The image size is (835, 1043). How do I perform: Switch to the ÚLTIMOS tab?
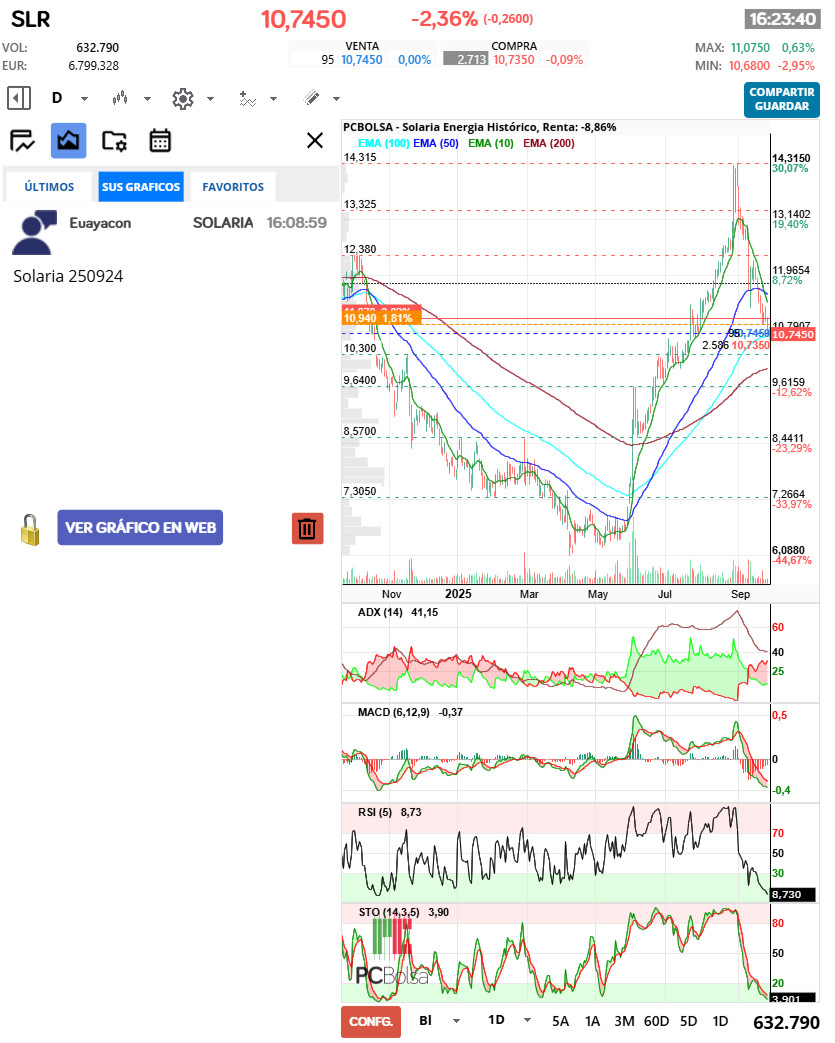tap(49, 187)
